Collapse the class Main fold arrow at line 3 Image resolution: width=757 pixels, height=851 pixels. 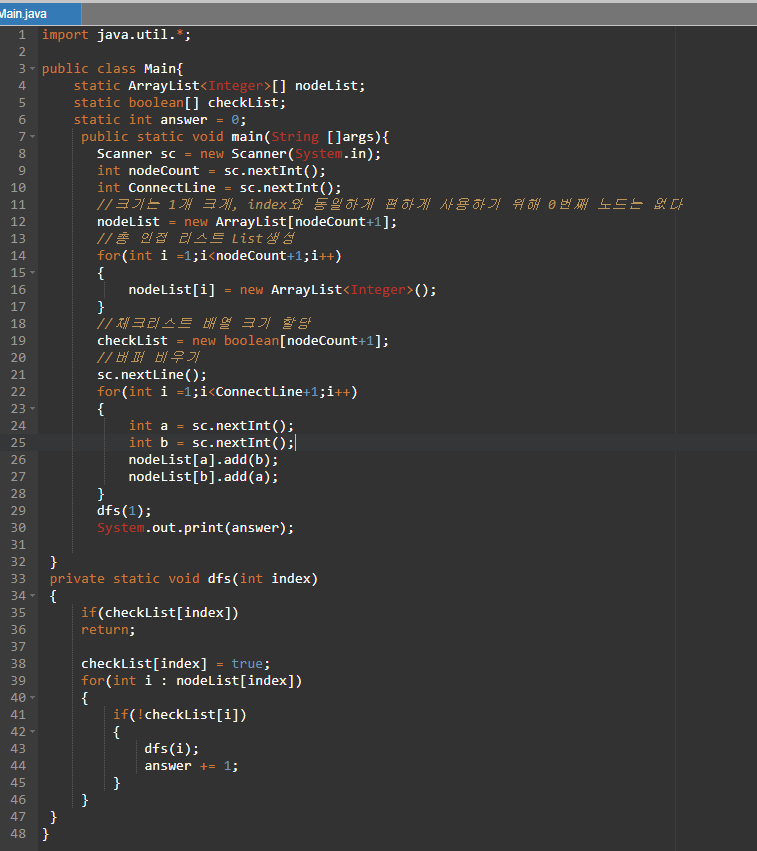click(x=33, y=69)
